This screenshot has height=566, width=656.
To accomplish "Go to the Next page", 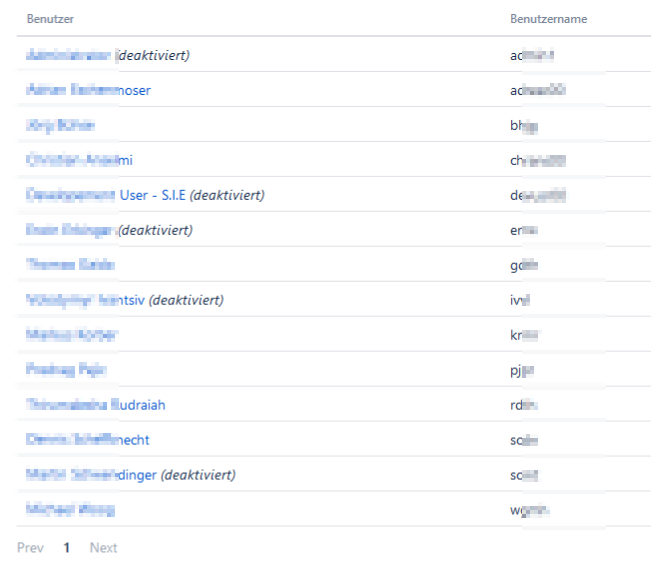I will 103,548.
